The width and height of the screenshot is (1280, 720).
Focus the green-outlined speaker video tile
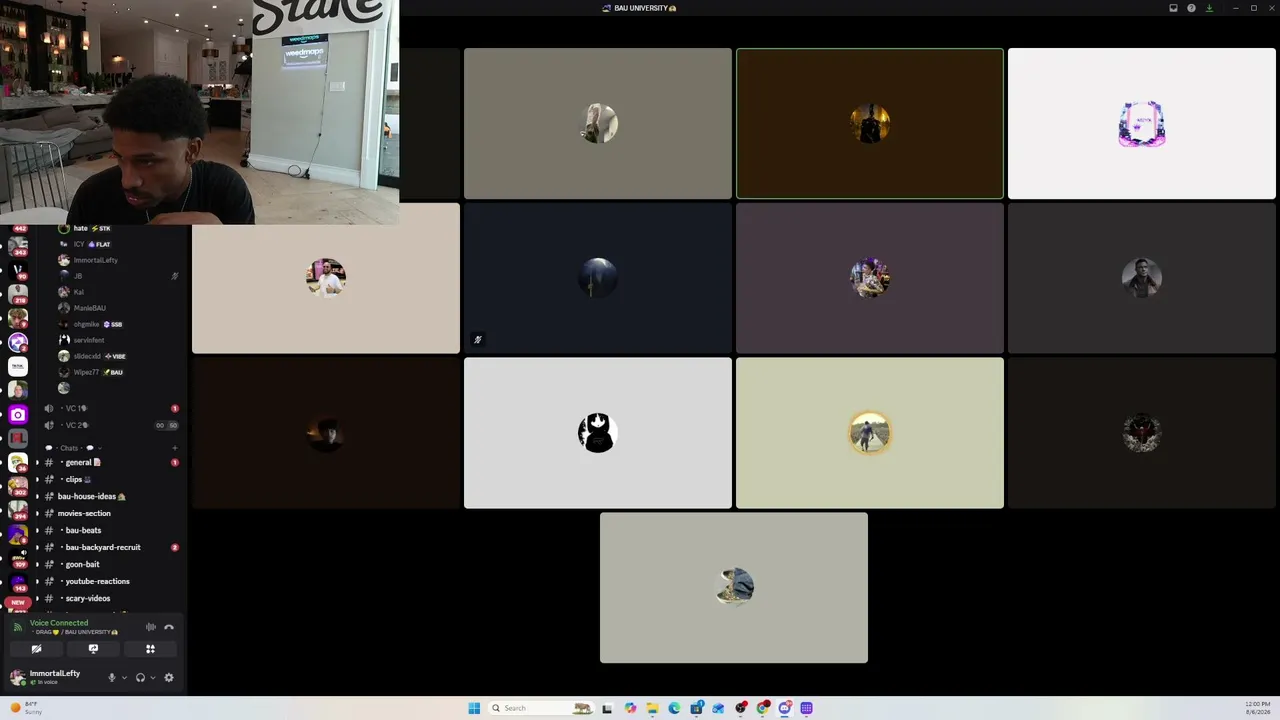coord(870,124)
